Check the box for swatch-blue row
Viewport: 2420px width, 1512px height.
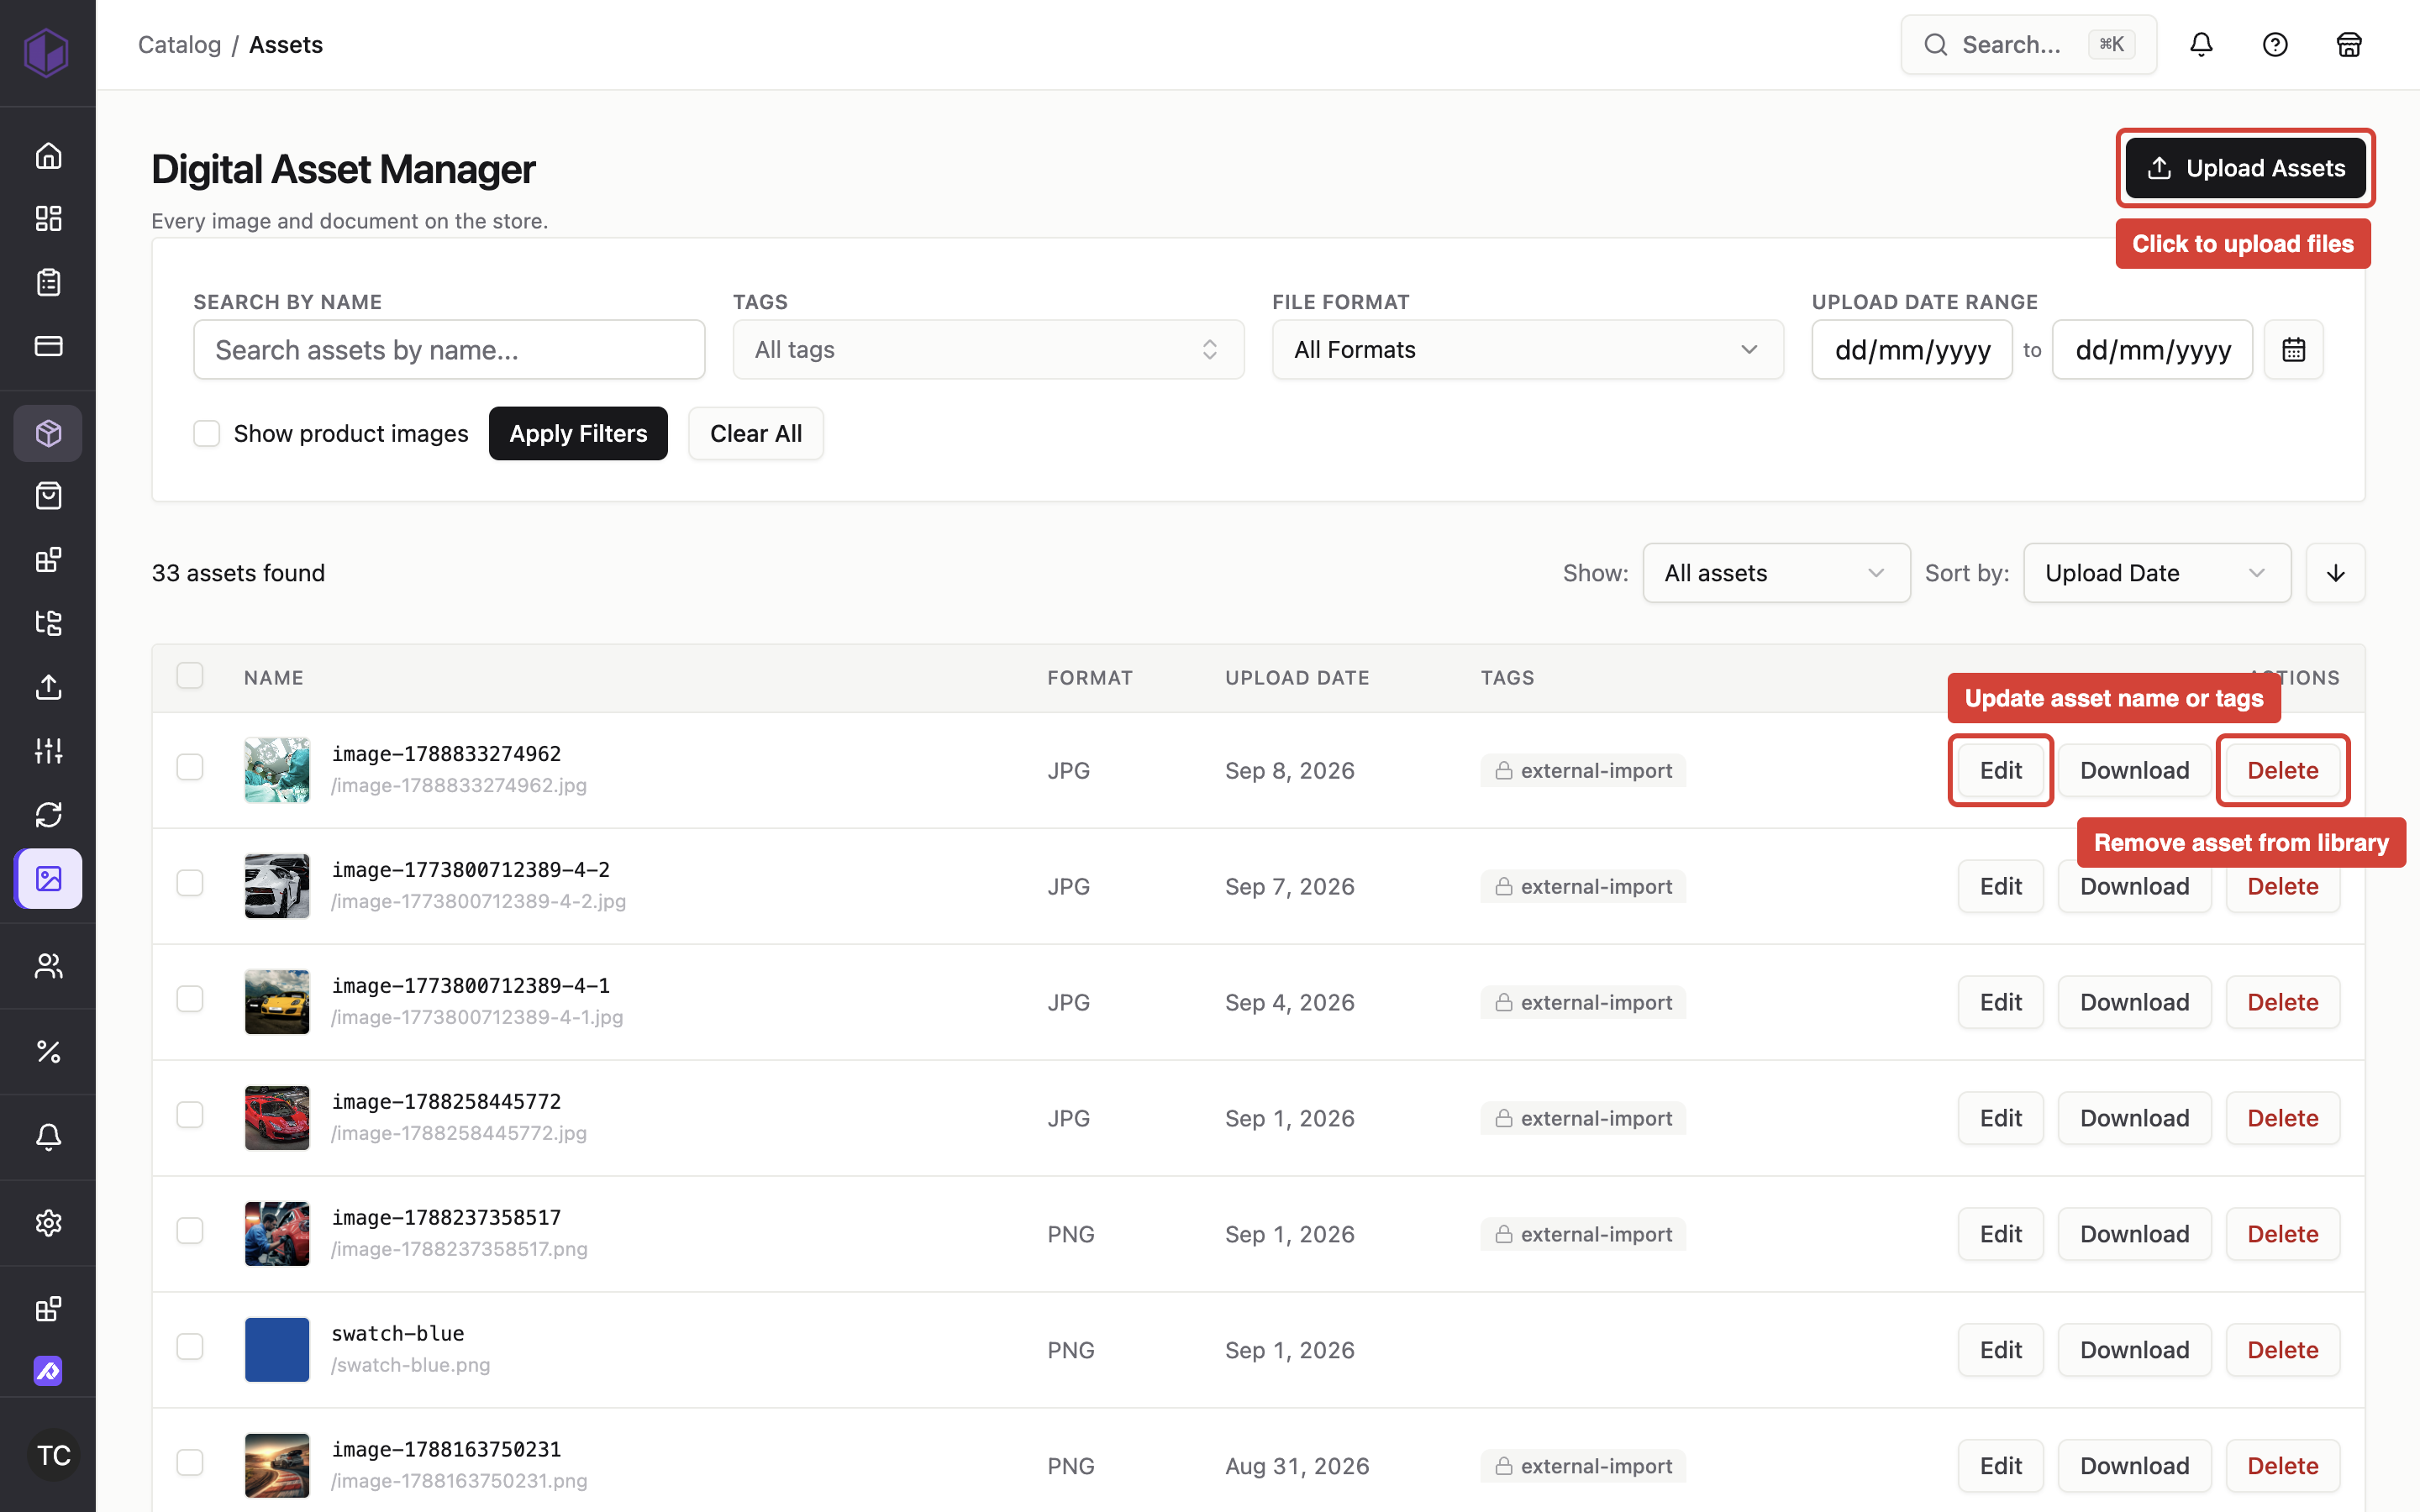click(x=190, y=1347)
